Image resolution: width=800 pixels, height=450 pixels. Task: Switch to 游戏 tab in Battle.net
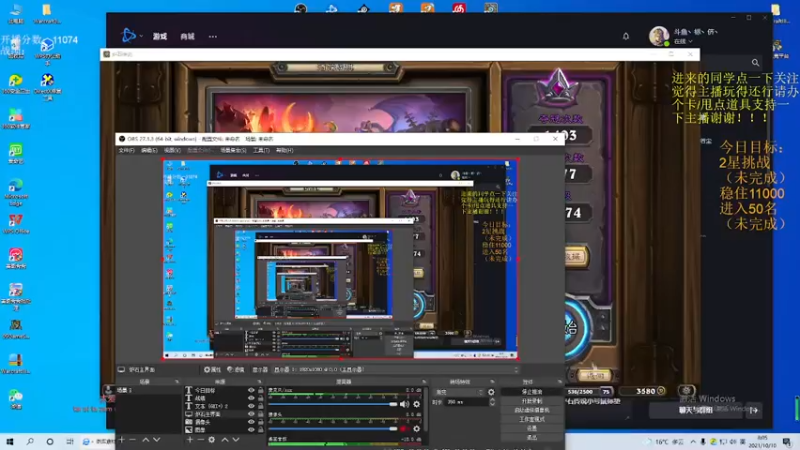[x=160, y=36]
